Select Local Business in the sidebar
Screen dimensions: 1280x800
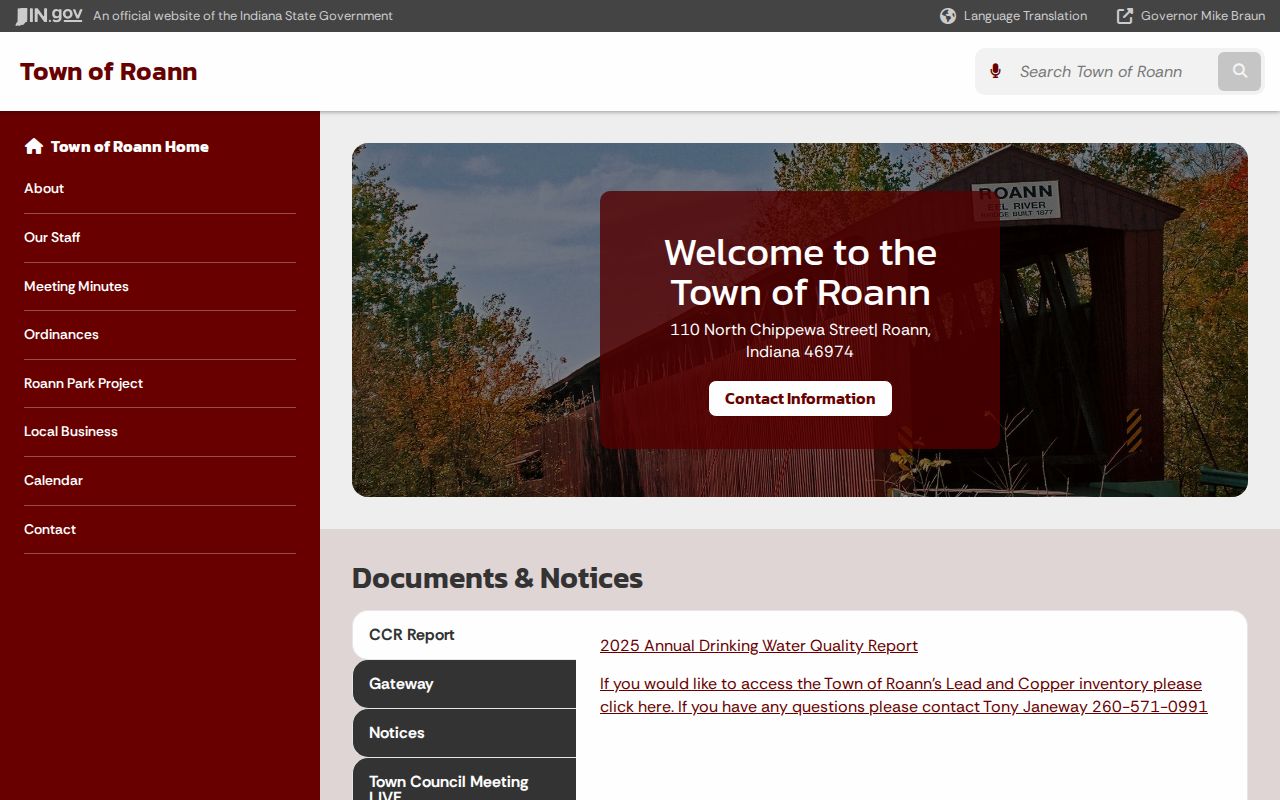pyautogui.click(x=160, y=432)
